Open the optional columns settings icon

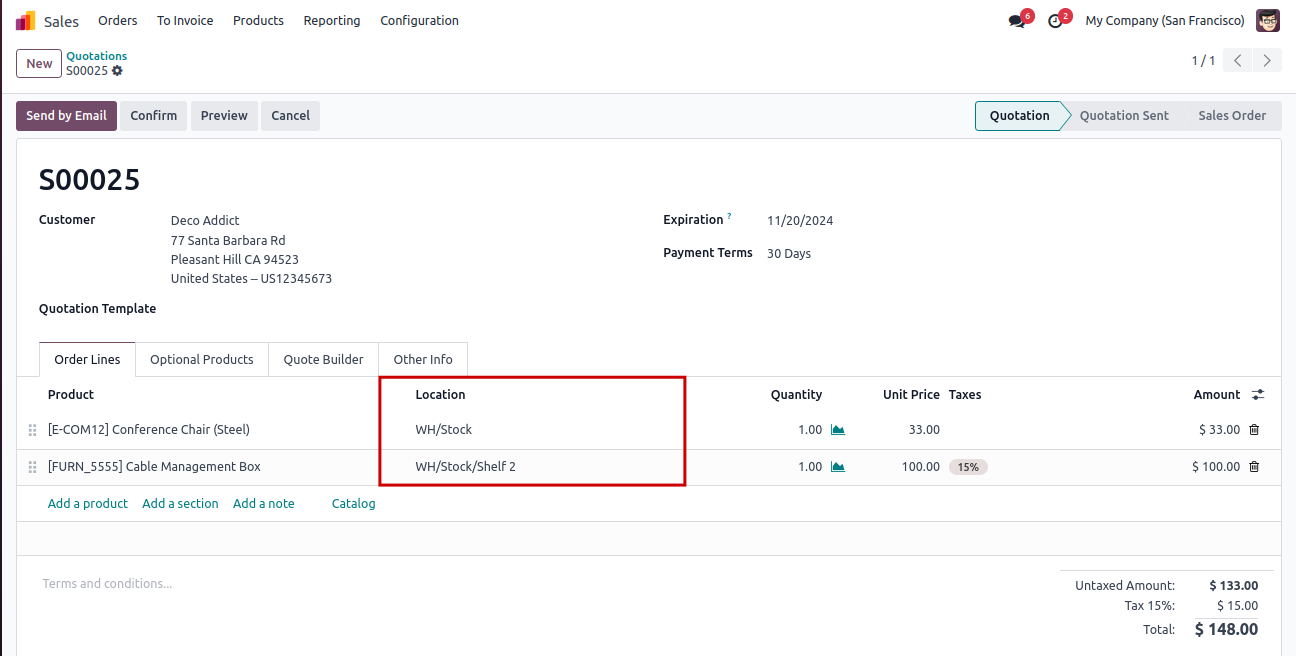tap(1258, 395)
